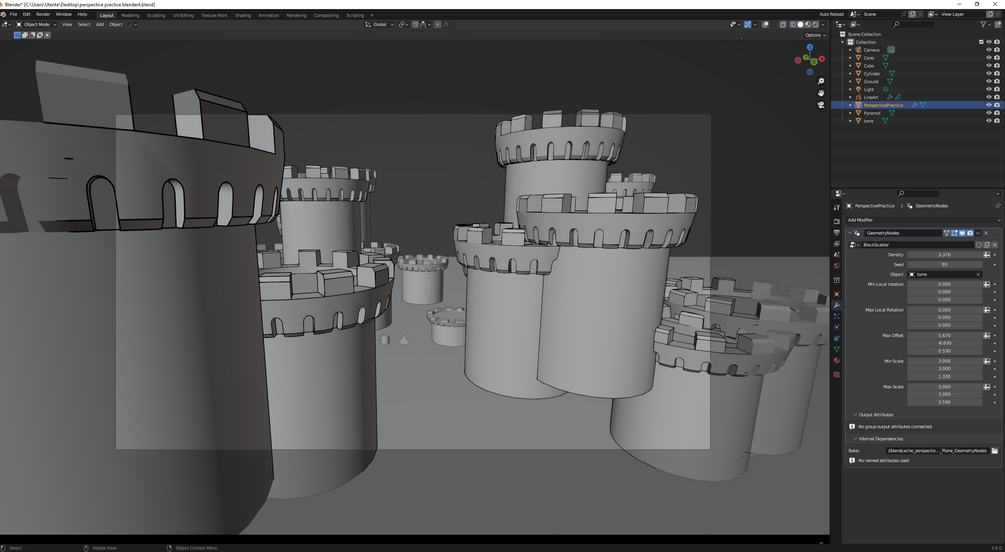Open the Object properties orange square tab
This screenshot has width=1005, height=552.
click(836, 294)
